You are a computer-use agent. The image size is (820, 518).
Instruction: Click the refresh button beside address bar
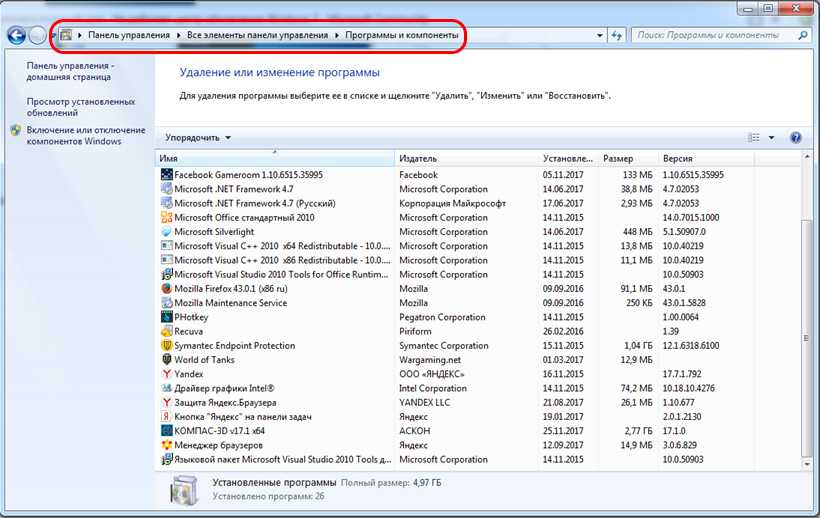tap(617, 36)
